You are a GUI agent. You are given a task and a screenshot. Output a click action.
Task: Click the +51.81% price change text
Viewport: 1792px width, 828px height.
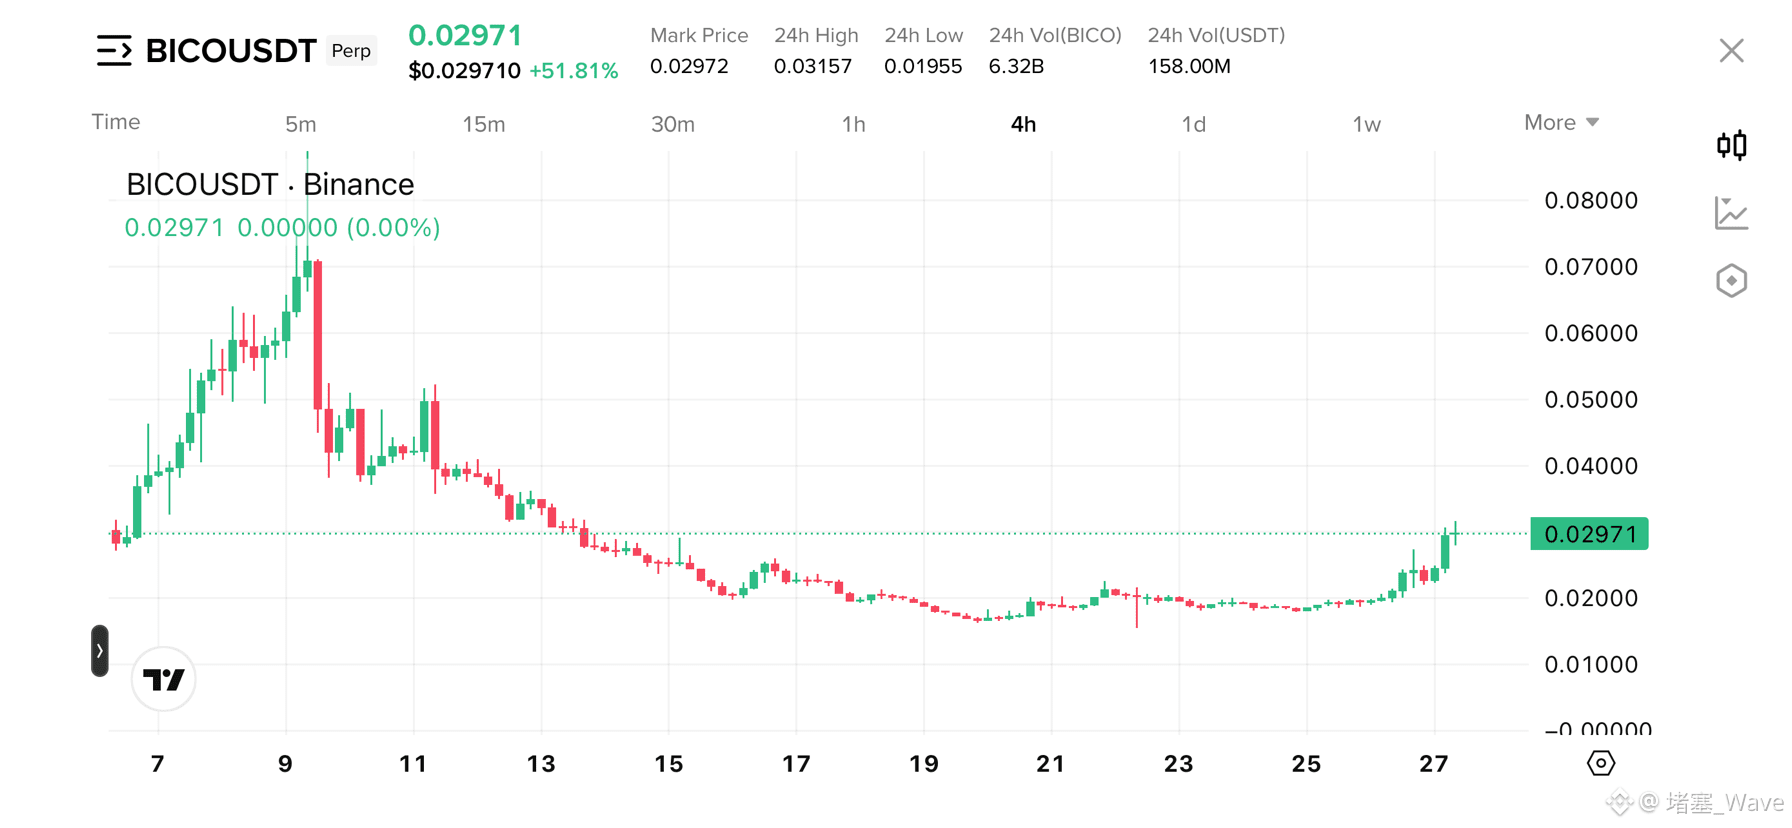coord(574,71)
